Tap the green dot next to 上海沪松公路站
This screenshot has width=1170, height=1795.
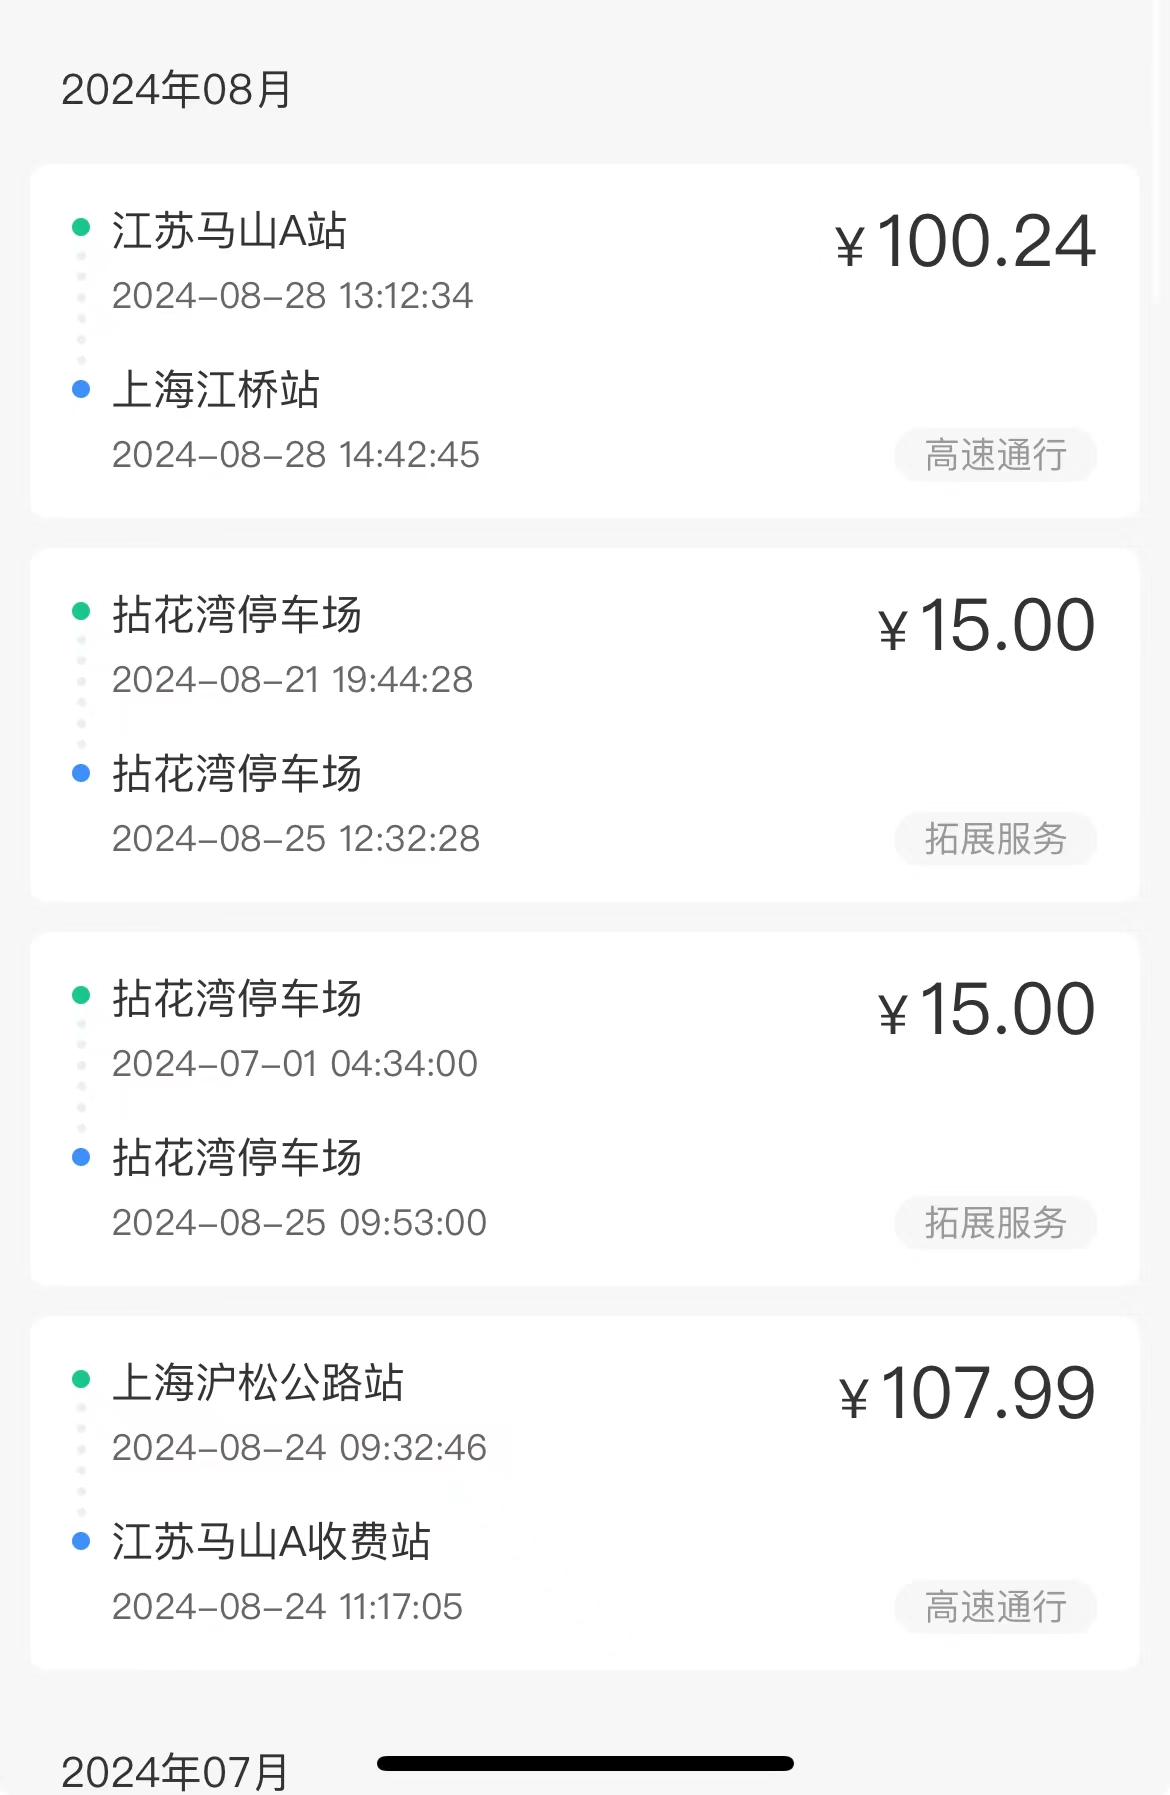81,1380
